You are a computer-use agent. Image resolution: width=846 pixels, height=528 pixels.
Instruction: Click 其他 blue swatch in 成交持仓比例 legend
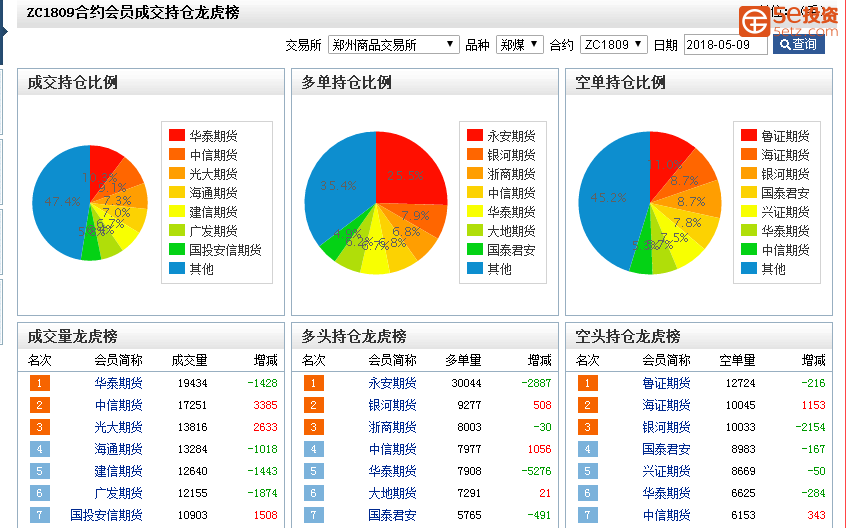click(x=177, y=268)
